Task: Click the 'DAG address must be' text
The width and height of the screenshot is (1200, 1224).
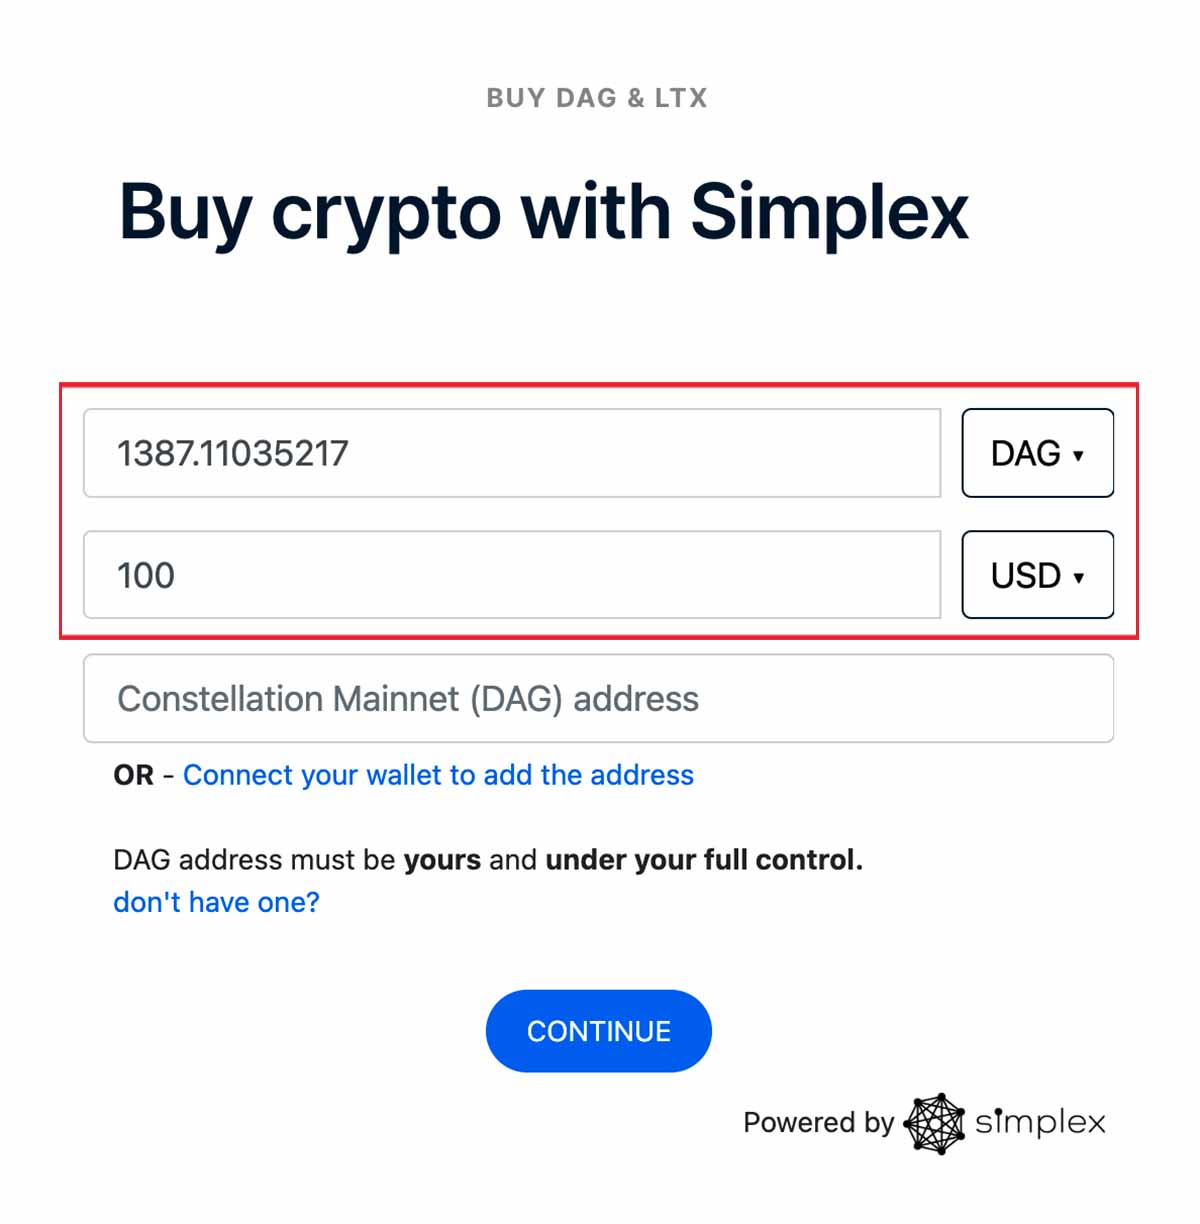Action: tap(254, 860)
